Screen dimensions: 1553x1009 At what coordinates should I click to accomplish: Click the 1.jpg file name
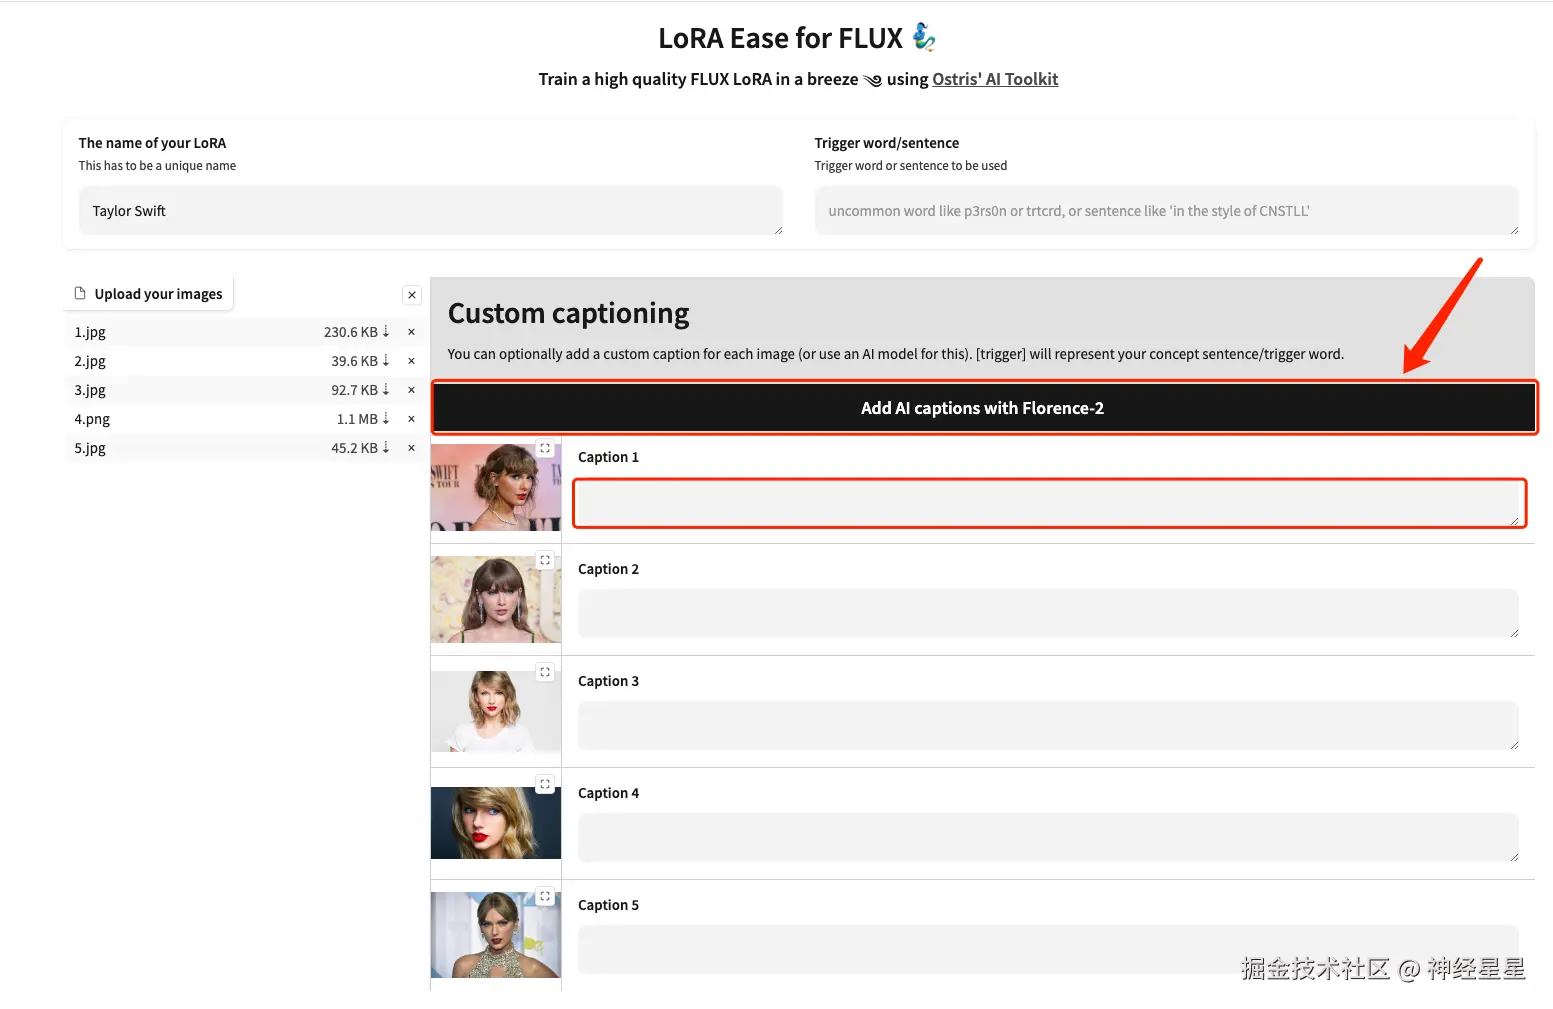(x=90, y=332)
